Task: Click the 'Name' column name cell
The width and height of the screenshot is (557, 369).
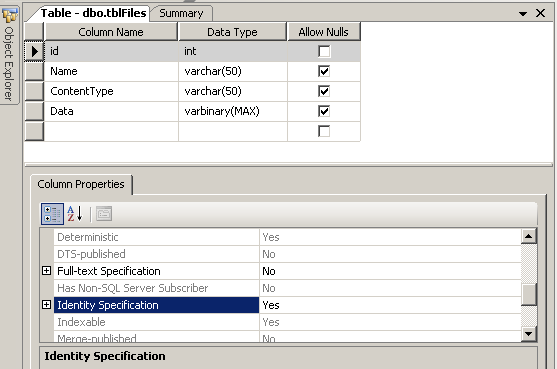Action: tap(111, 71)
